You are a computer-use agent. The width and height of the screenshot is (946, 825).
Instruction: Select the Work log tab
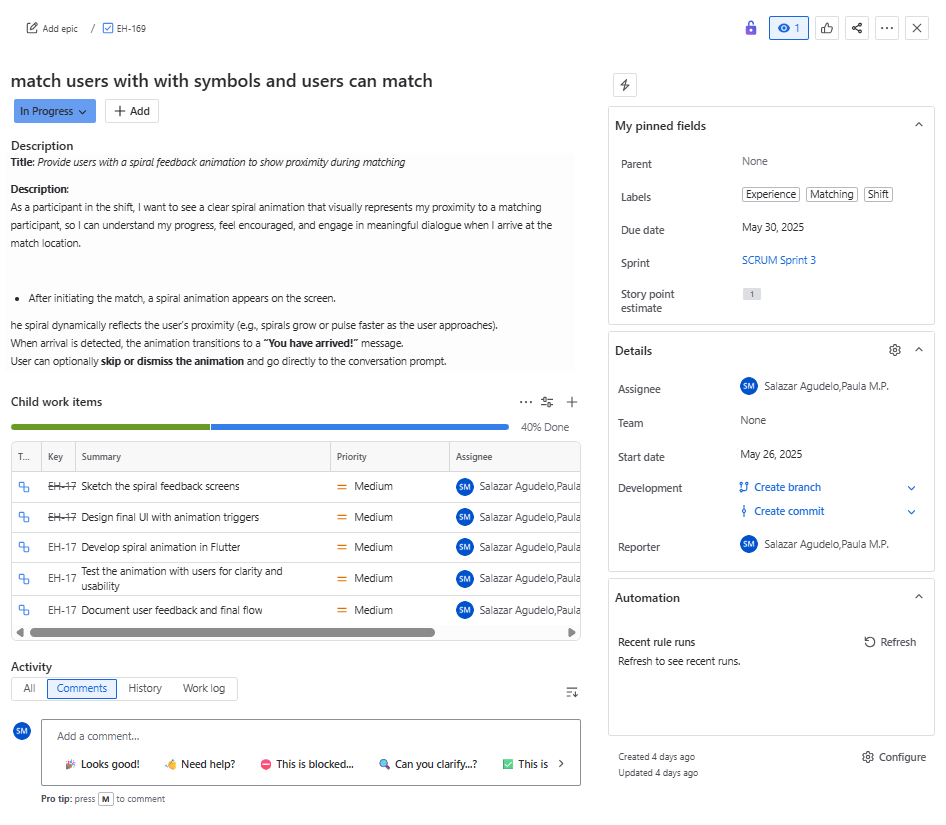[x=204, y=688]
